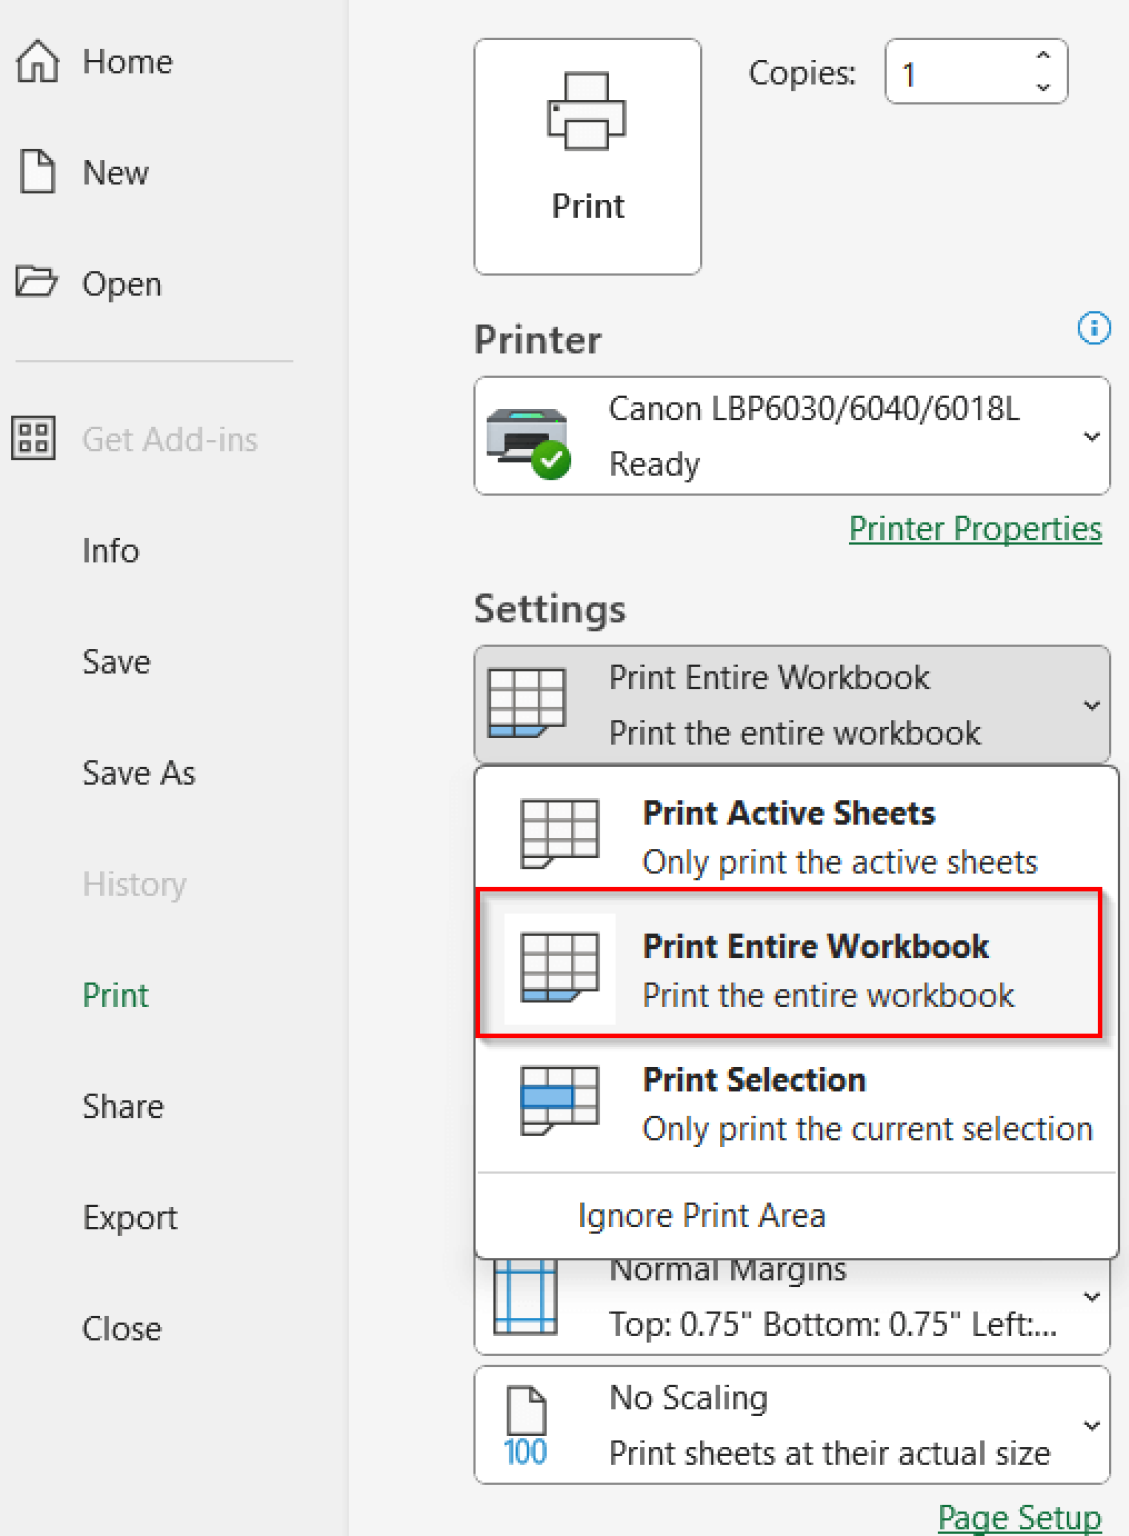Increase copies using the up stepper arrow
1129x1536 pixels.
1041,57
